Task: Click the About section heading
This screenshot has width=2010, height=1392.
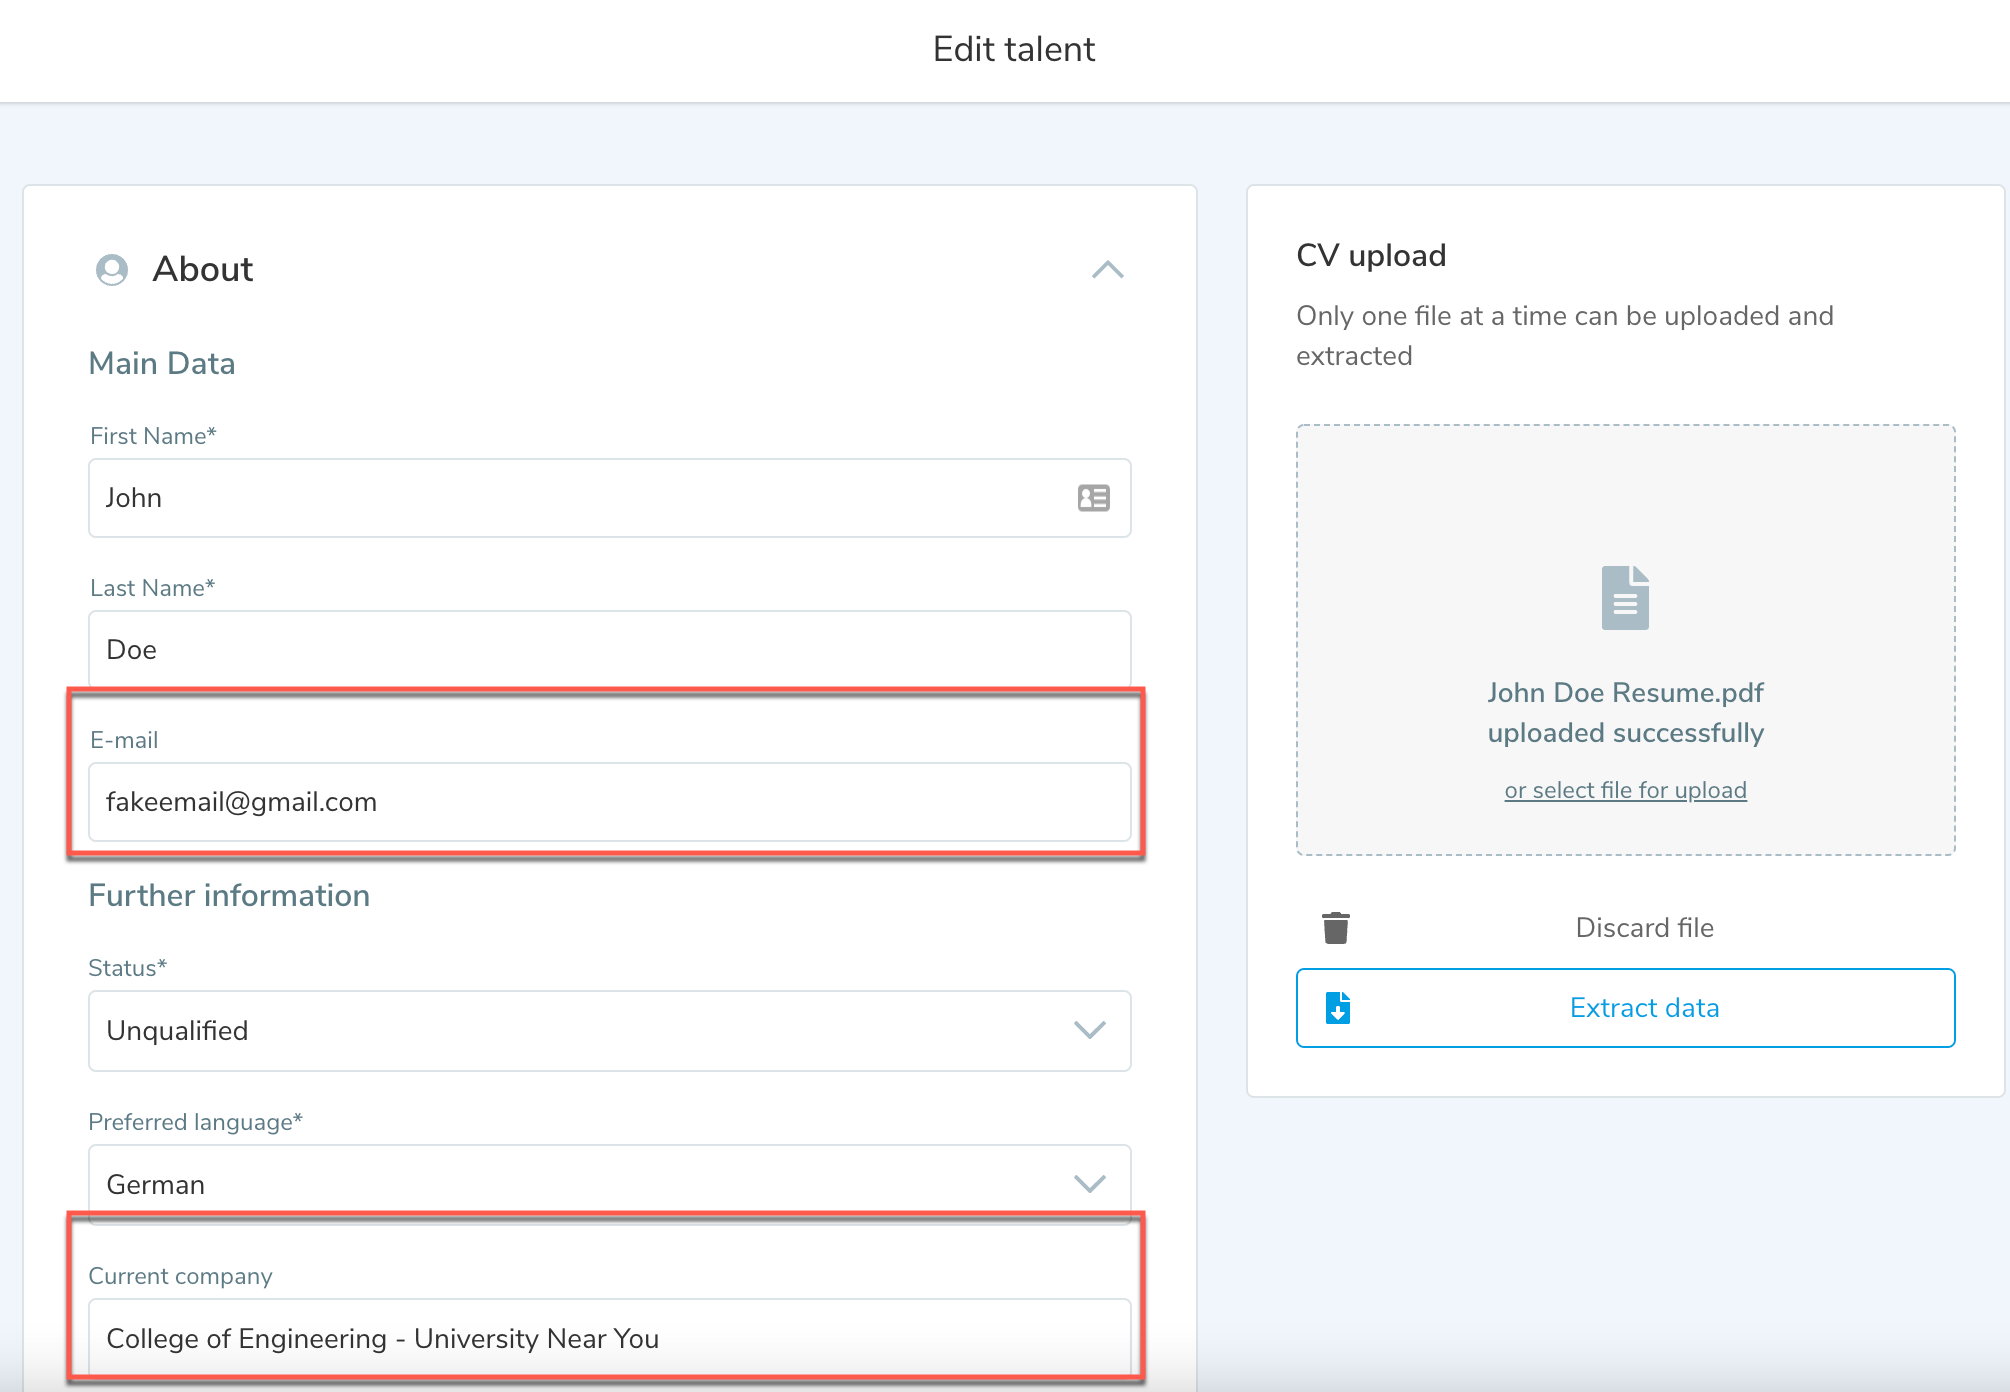Action: pyautogui.click(x=203, y=270)
